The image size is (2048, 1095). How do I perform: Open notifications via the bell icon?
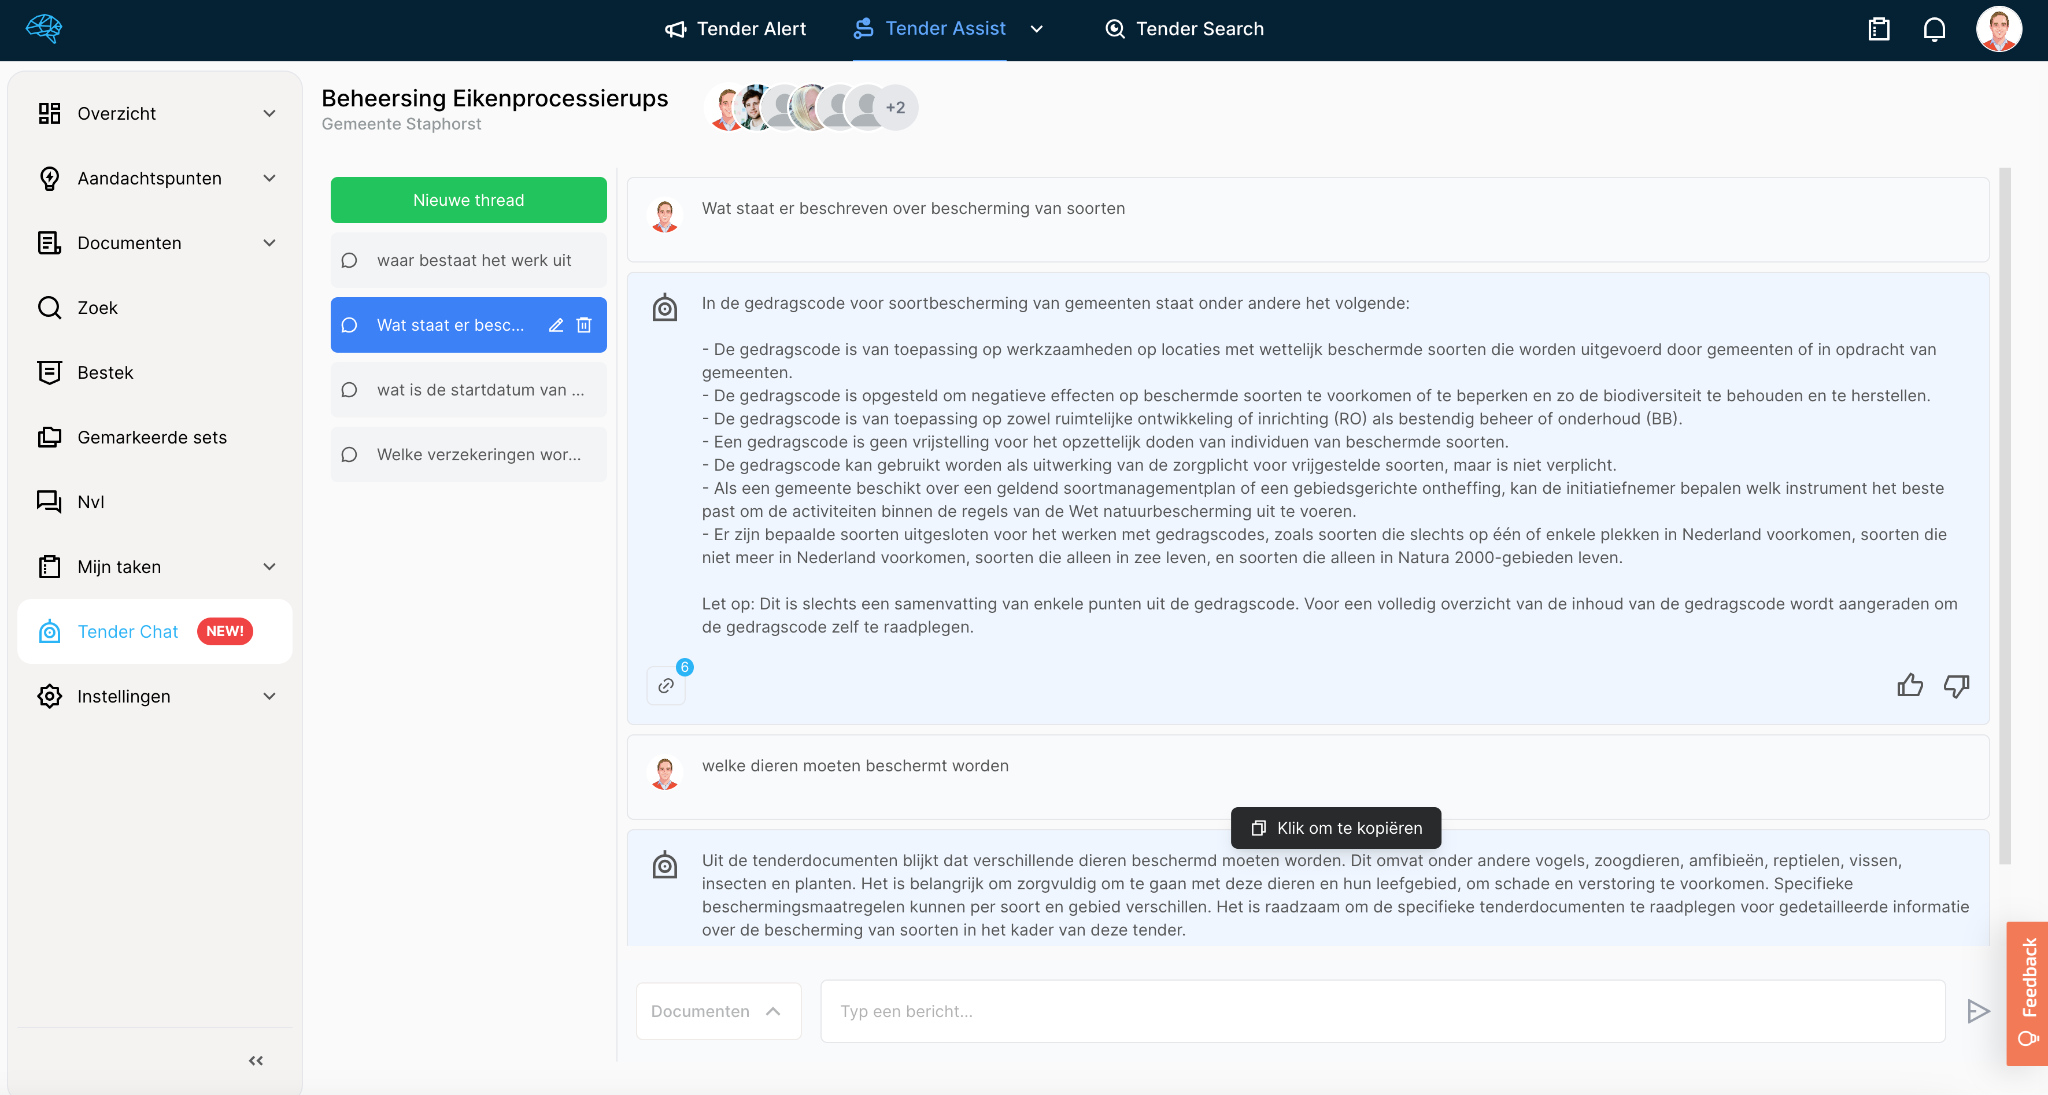[x=1934, y=29]
